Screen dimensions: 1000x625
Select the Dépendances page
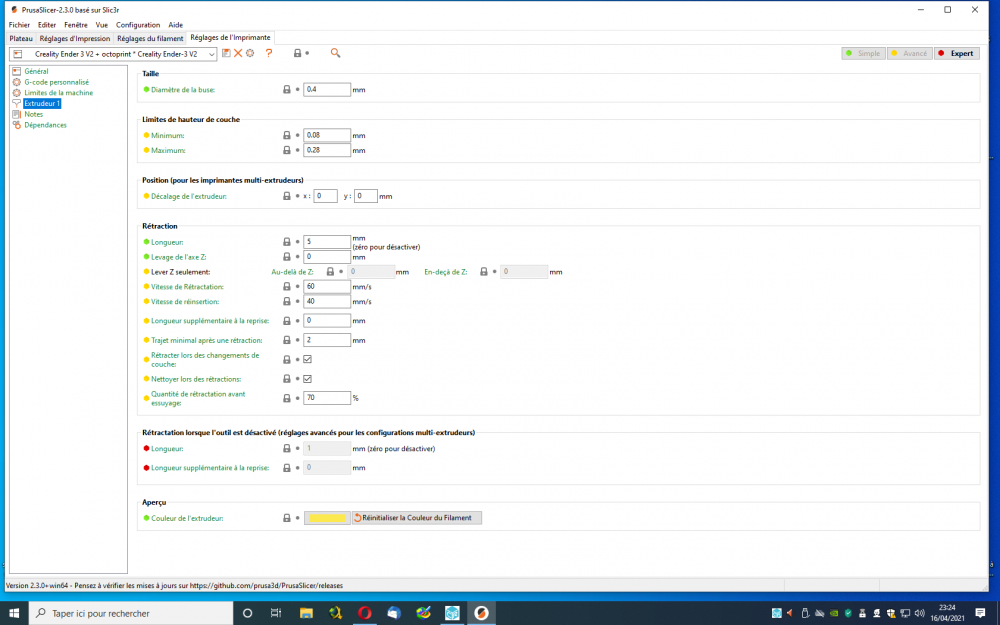pyautogui.click(x=45, y=125)
